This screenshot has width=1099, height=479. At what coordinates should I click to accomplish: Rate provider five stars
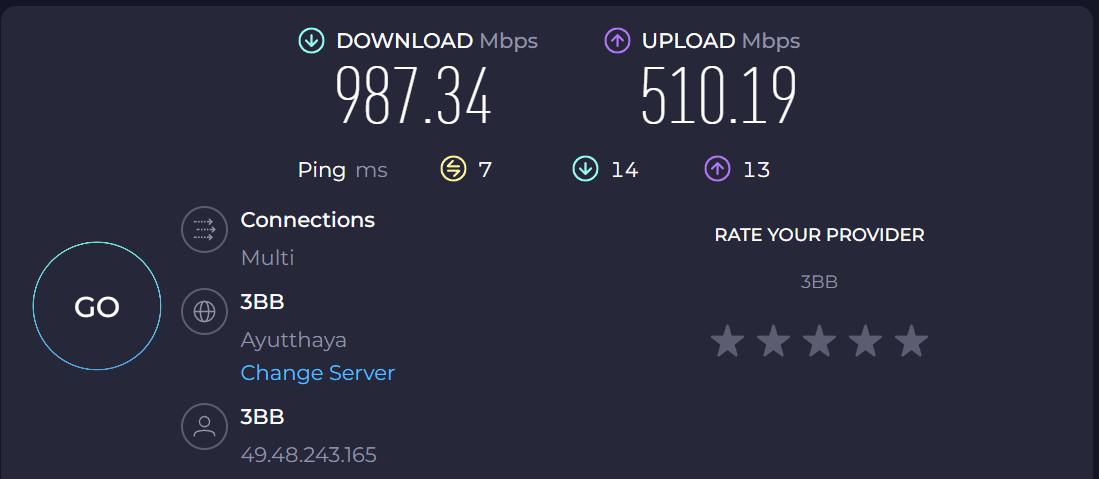point(911,342)
